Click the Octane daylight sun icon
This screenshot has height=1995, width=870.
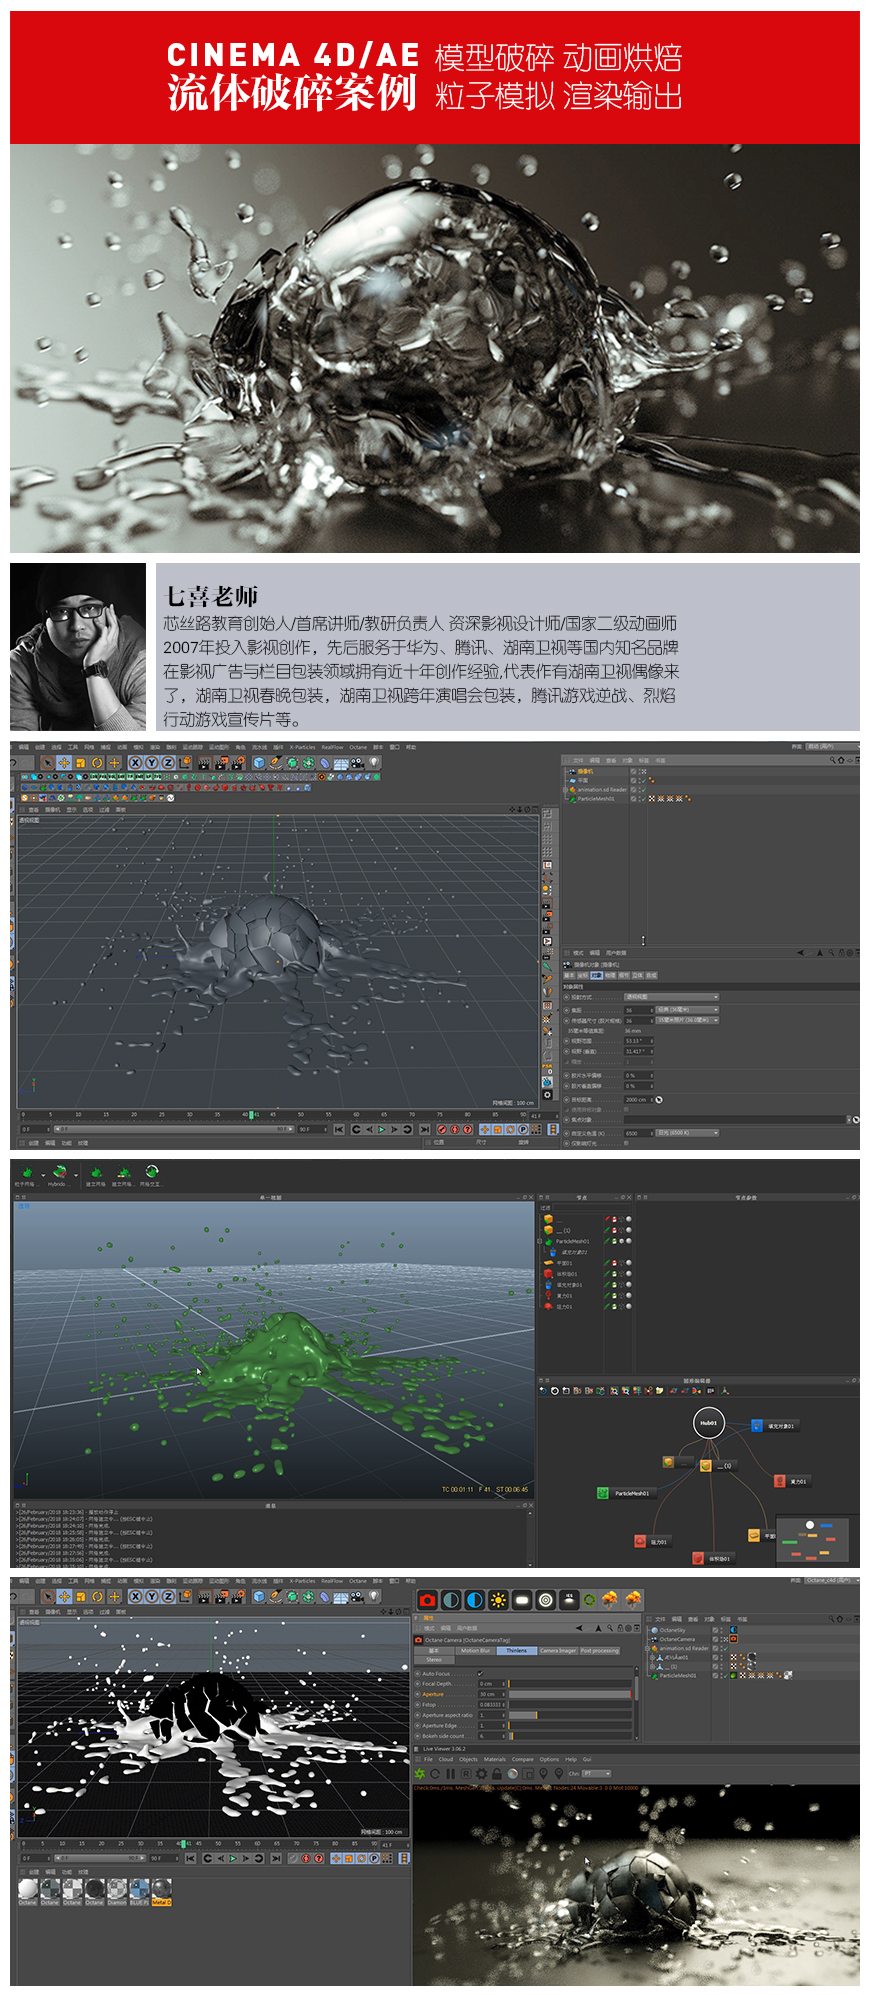[x=498, y=1600]
